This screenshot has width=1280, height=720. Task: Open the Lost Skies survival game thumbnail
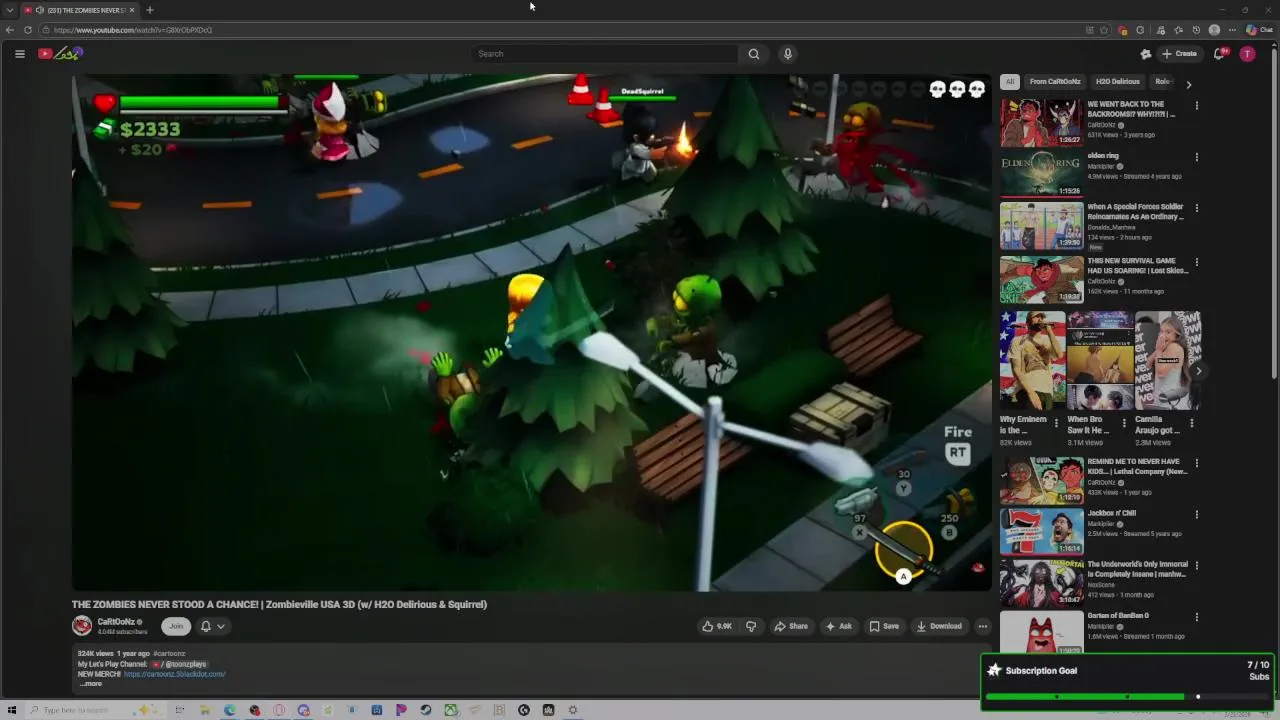(1041, 279)
